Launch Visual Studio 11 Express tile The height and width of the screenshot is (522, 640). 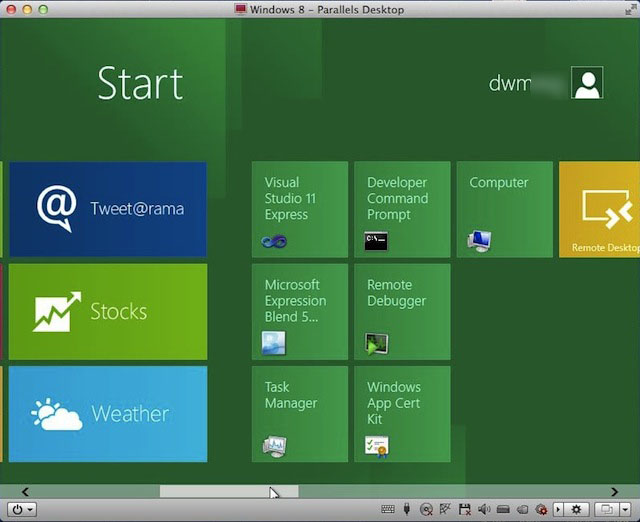click(x=300, y=209)
